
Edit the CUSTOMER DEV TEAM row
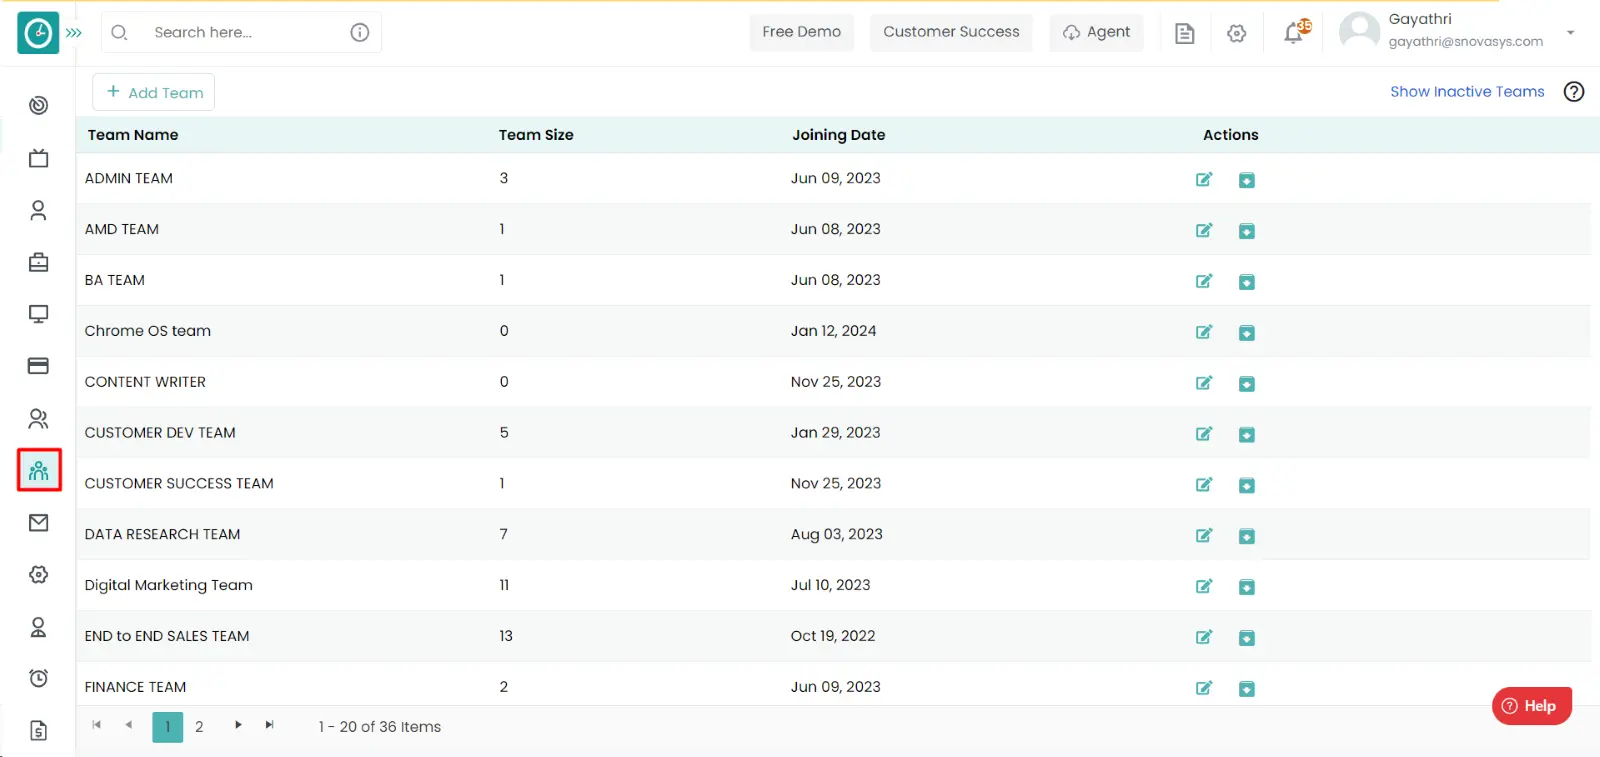pyautogui.click(x=1204, y=434)
